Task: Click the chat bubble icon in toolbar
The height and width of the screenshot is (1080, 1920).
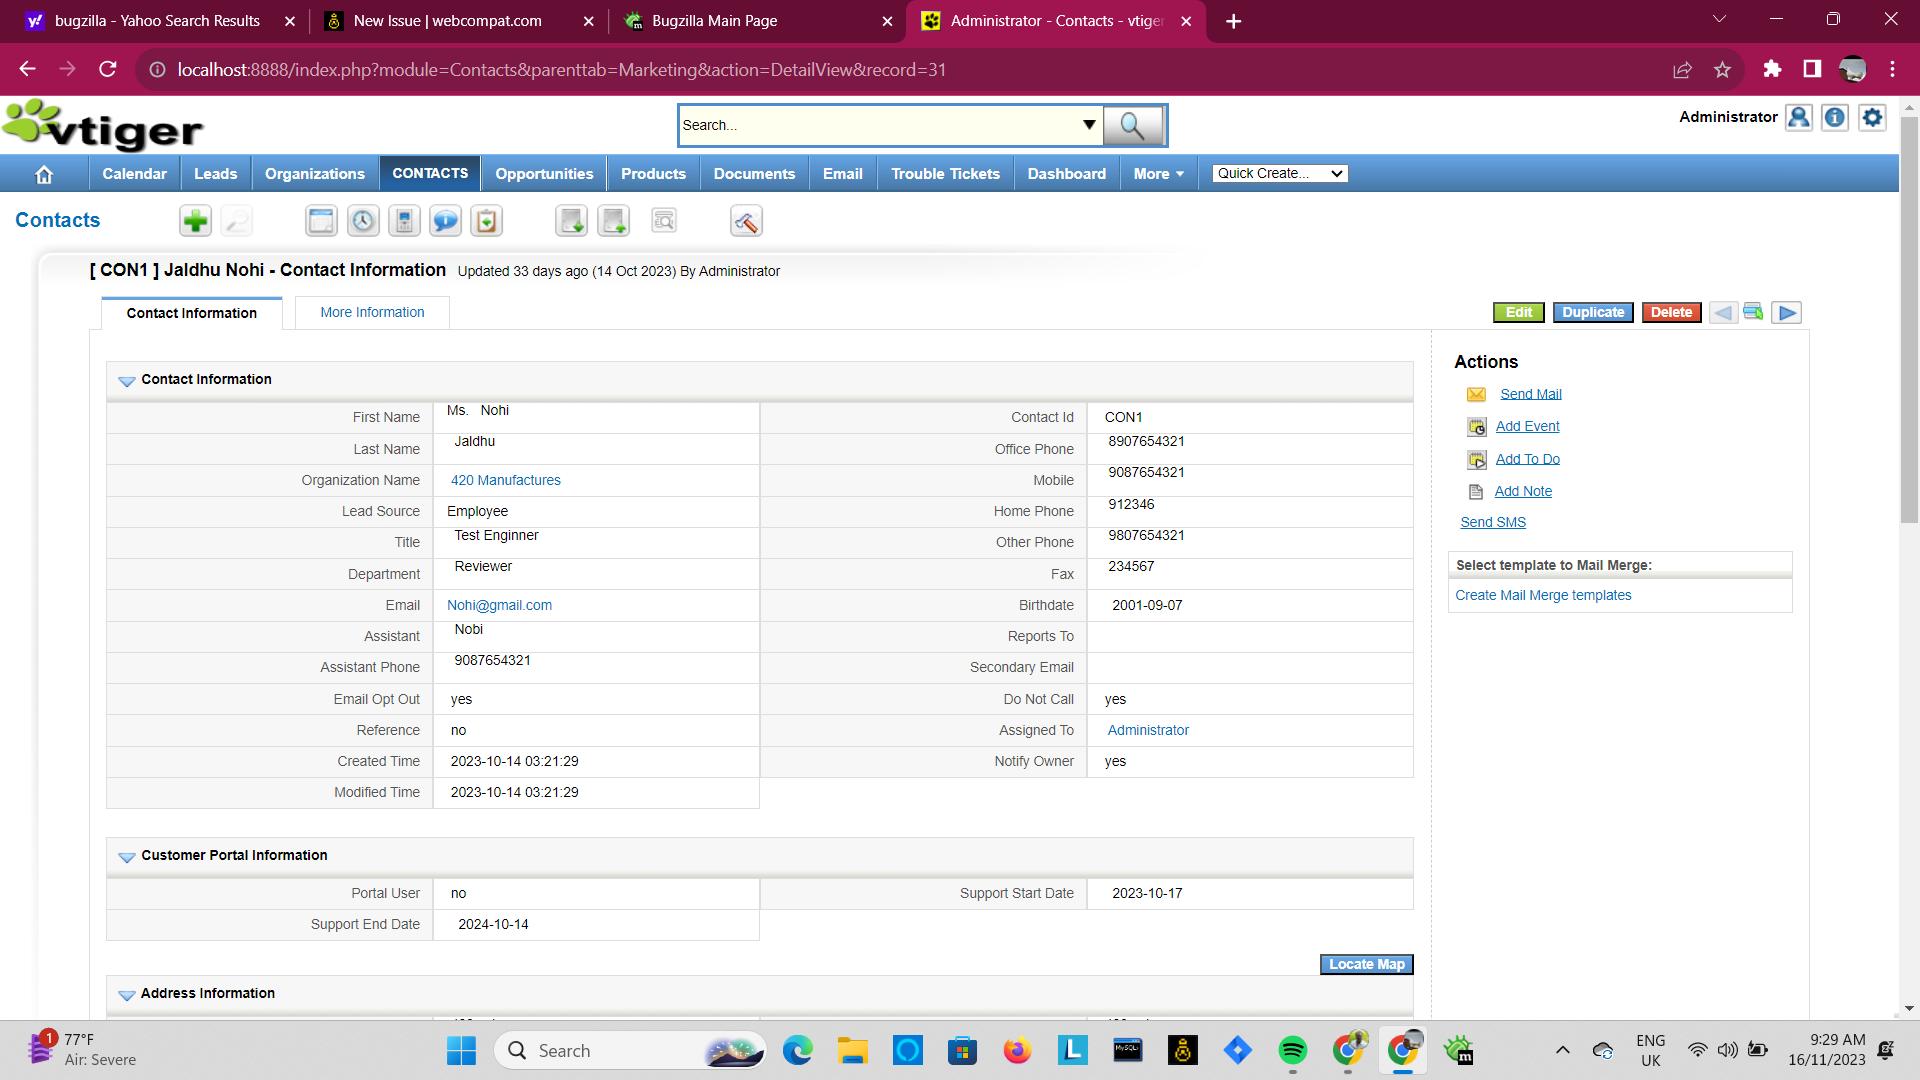Action: coord(445,221)
